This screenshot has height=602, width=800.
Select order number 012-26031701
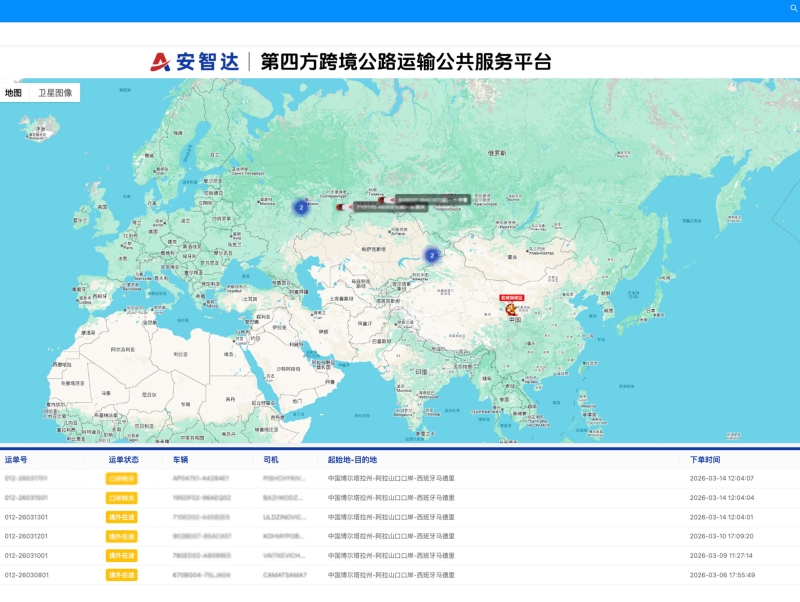pos(26,479)
